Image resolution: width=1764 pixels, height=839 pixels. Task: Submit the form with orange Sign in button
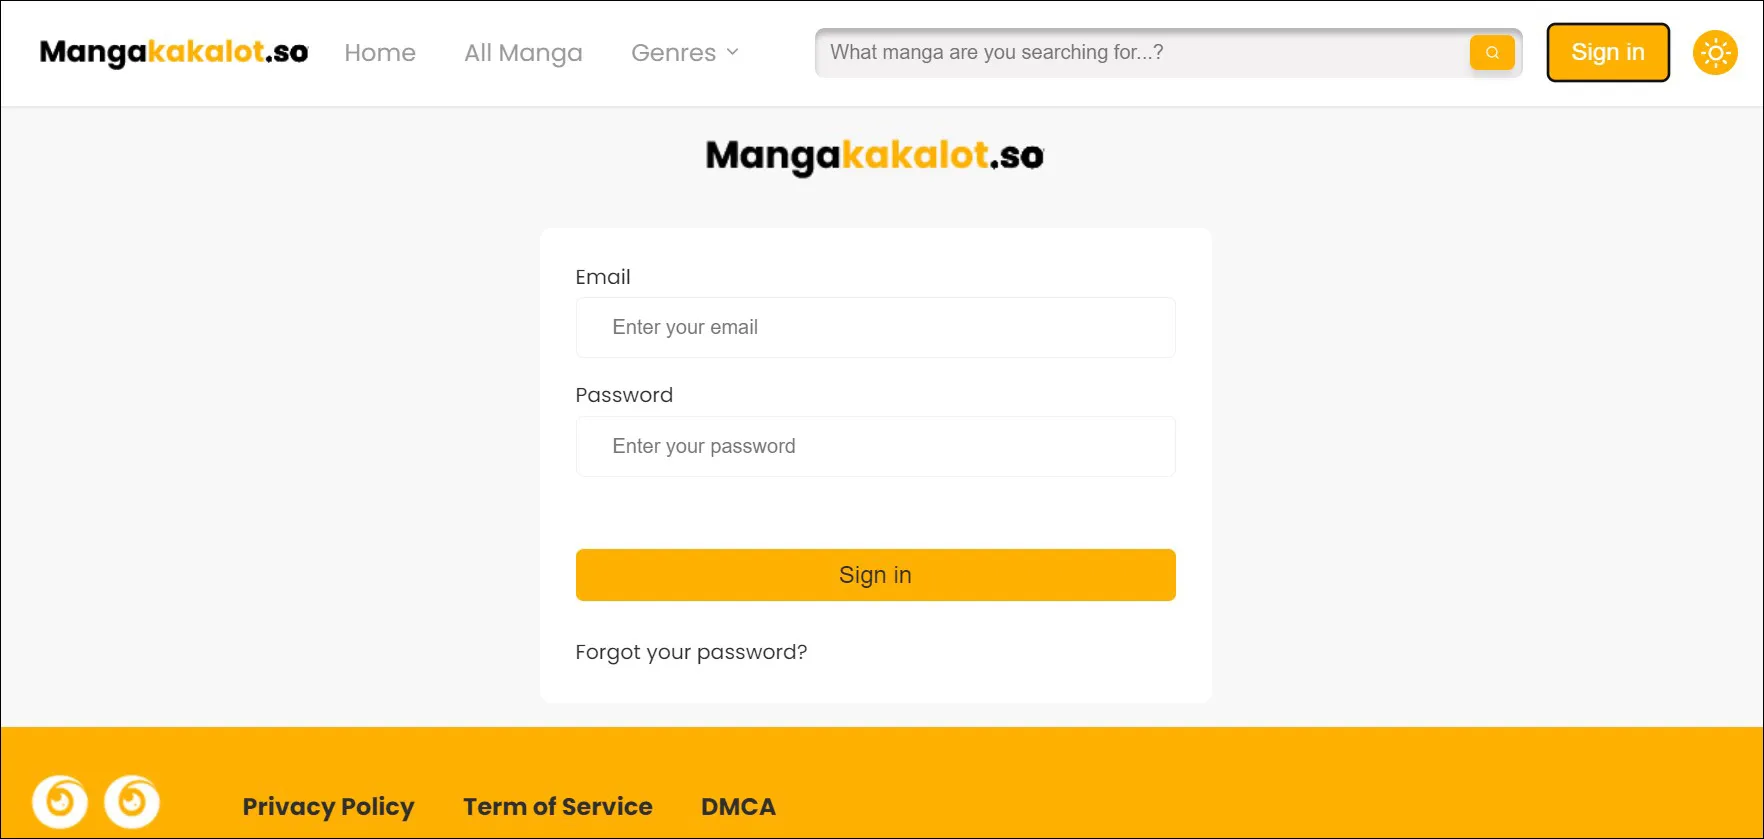pyautogui.click(x=875, y=575)
